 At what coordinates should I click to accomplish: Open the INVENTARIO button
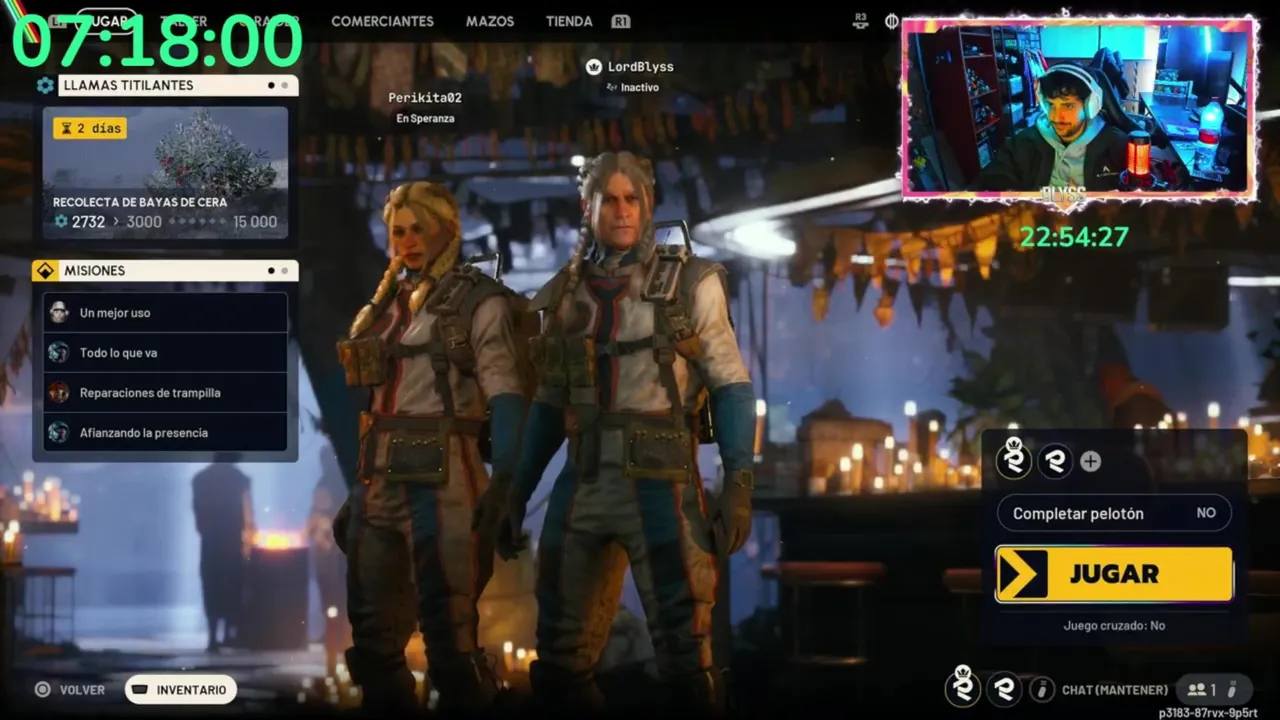(181, 690)
